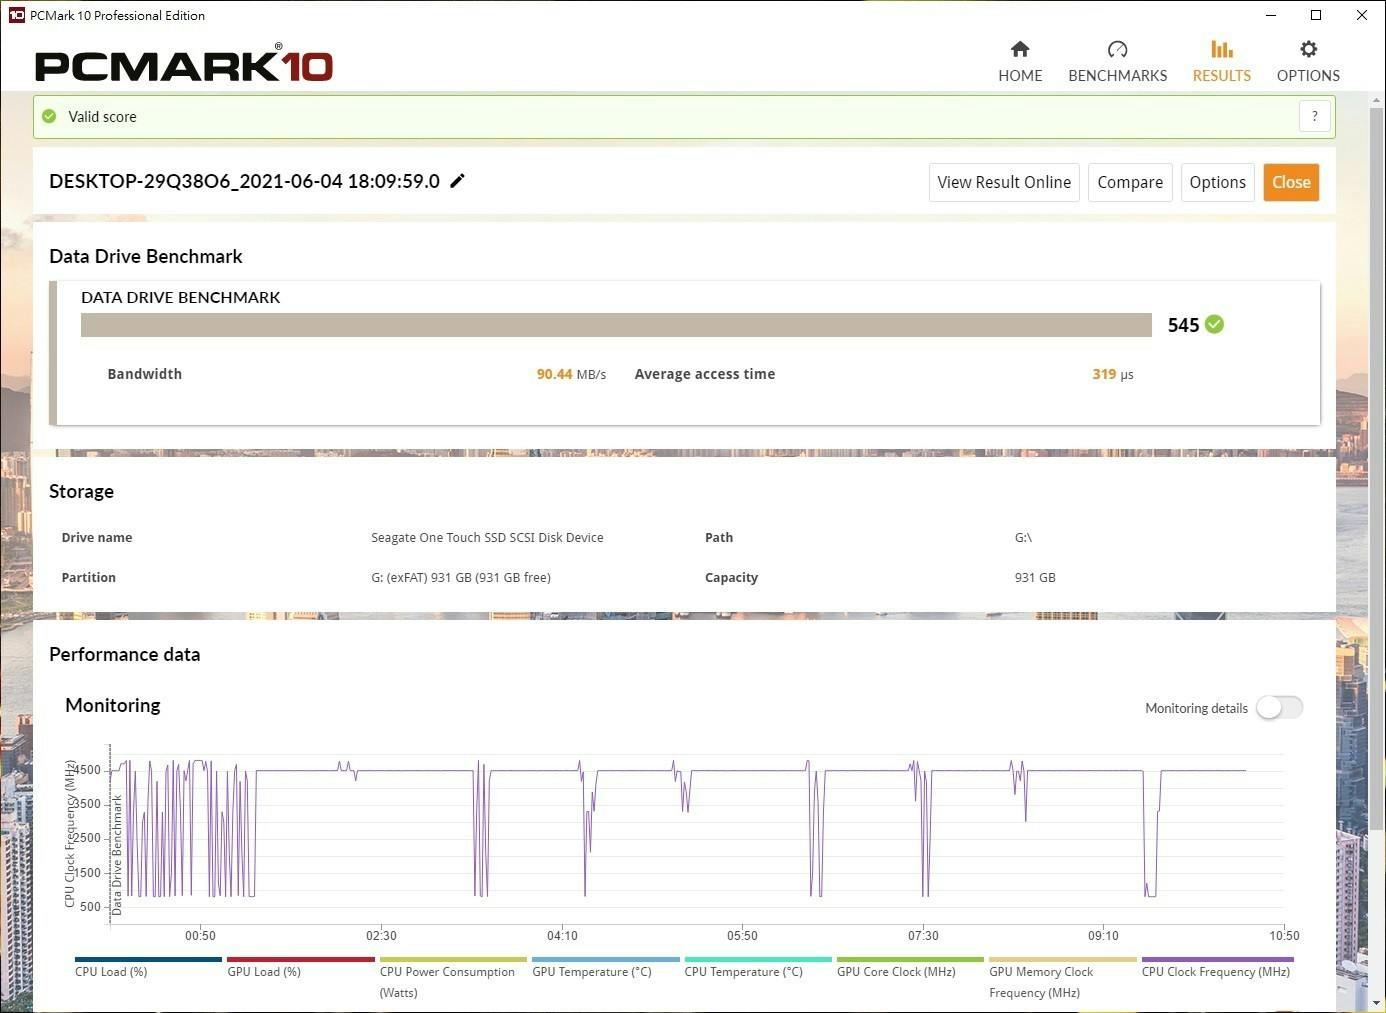
Task: Open the question mark help button
Action: coord(1315,116)
